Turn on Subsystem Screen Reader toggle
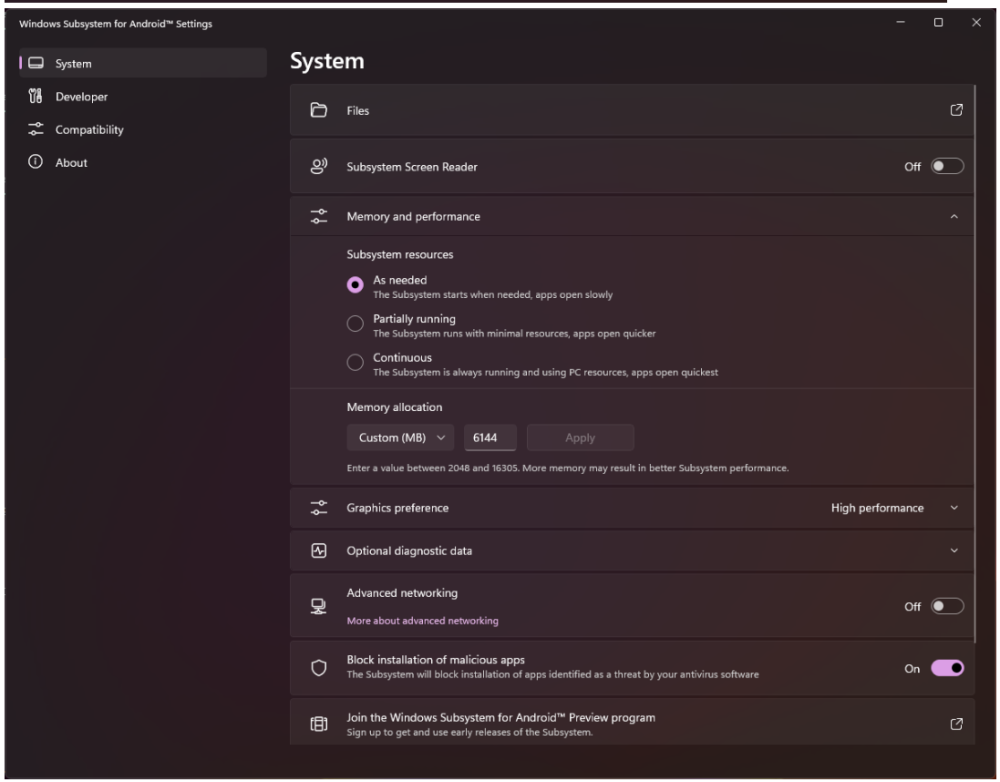This screenshot has height=782, width=1000. coord(946,167)
